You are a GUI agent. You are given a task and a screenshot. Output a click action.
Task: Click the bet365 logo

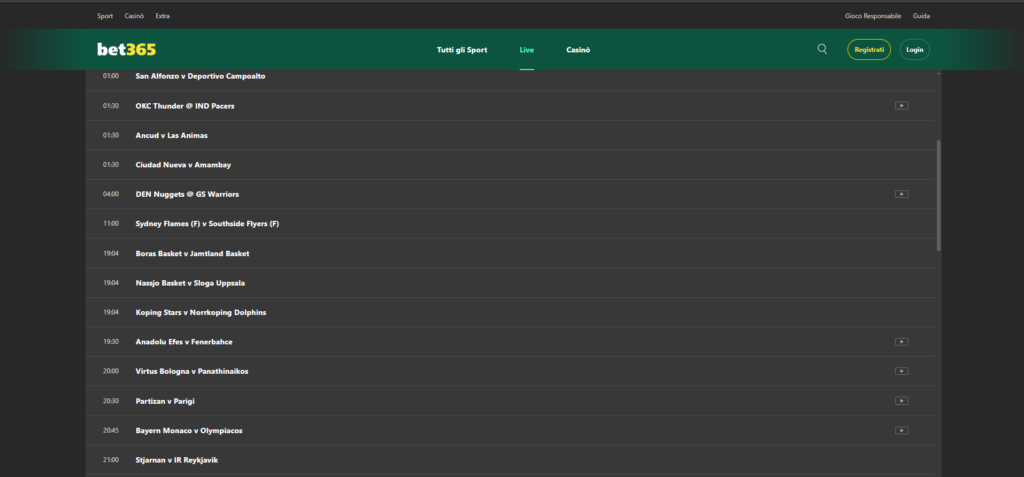(126, 49)
